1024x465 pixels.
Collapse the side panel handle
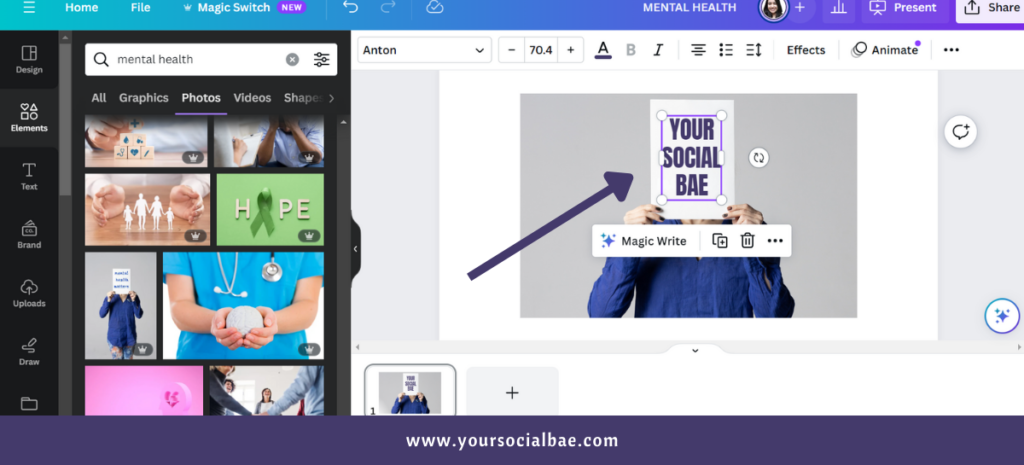[355, 249]
